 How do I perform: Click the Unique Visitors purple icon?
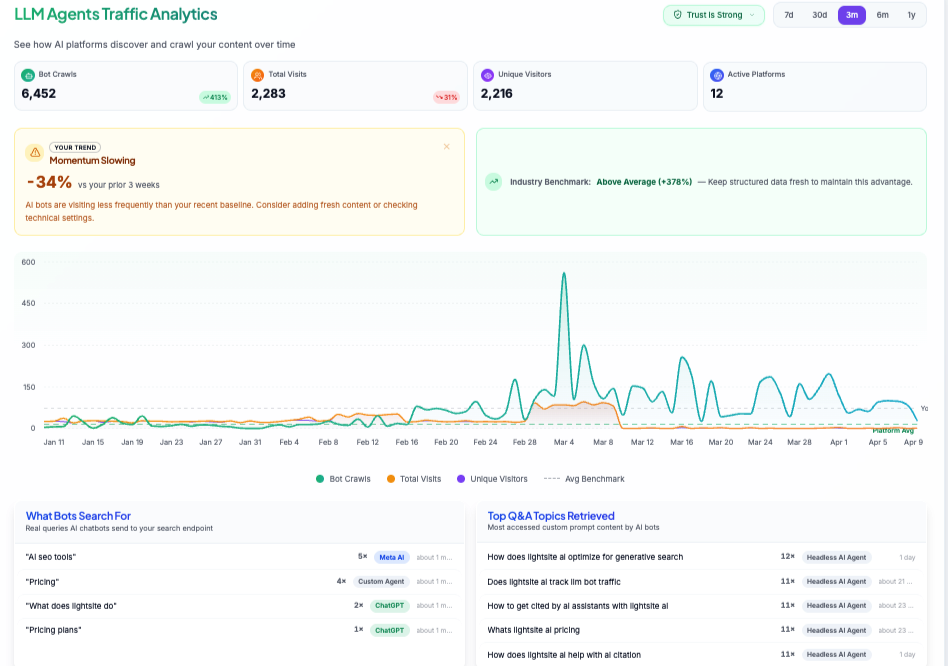tap(487, 75)
